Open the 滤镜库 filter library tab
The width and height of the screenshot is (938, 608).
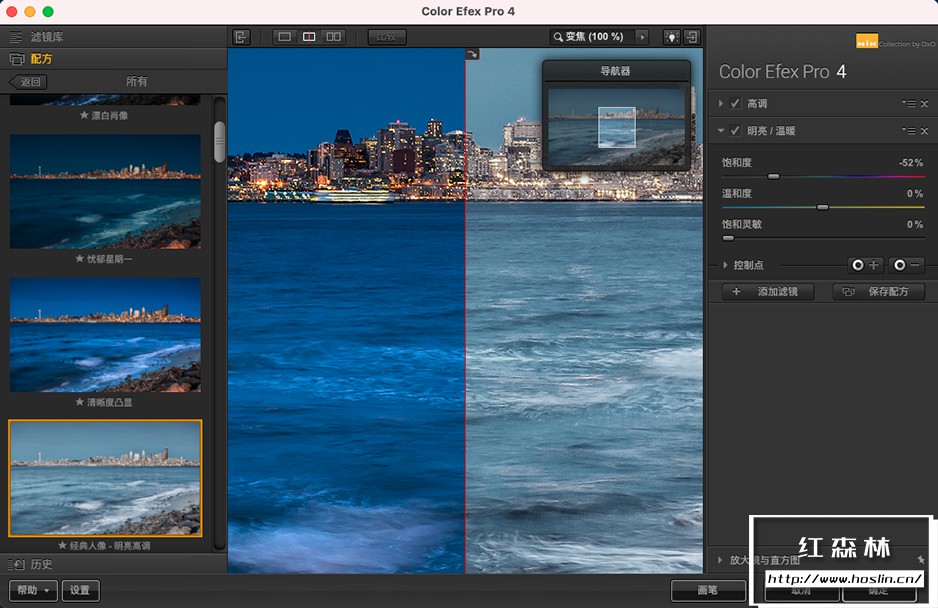coord(46,37)
